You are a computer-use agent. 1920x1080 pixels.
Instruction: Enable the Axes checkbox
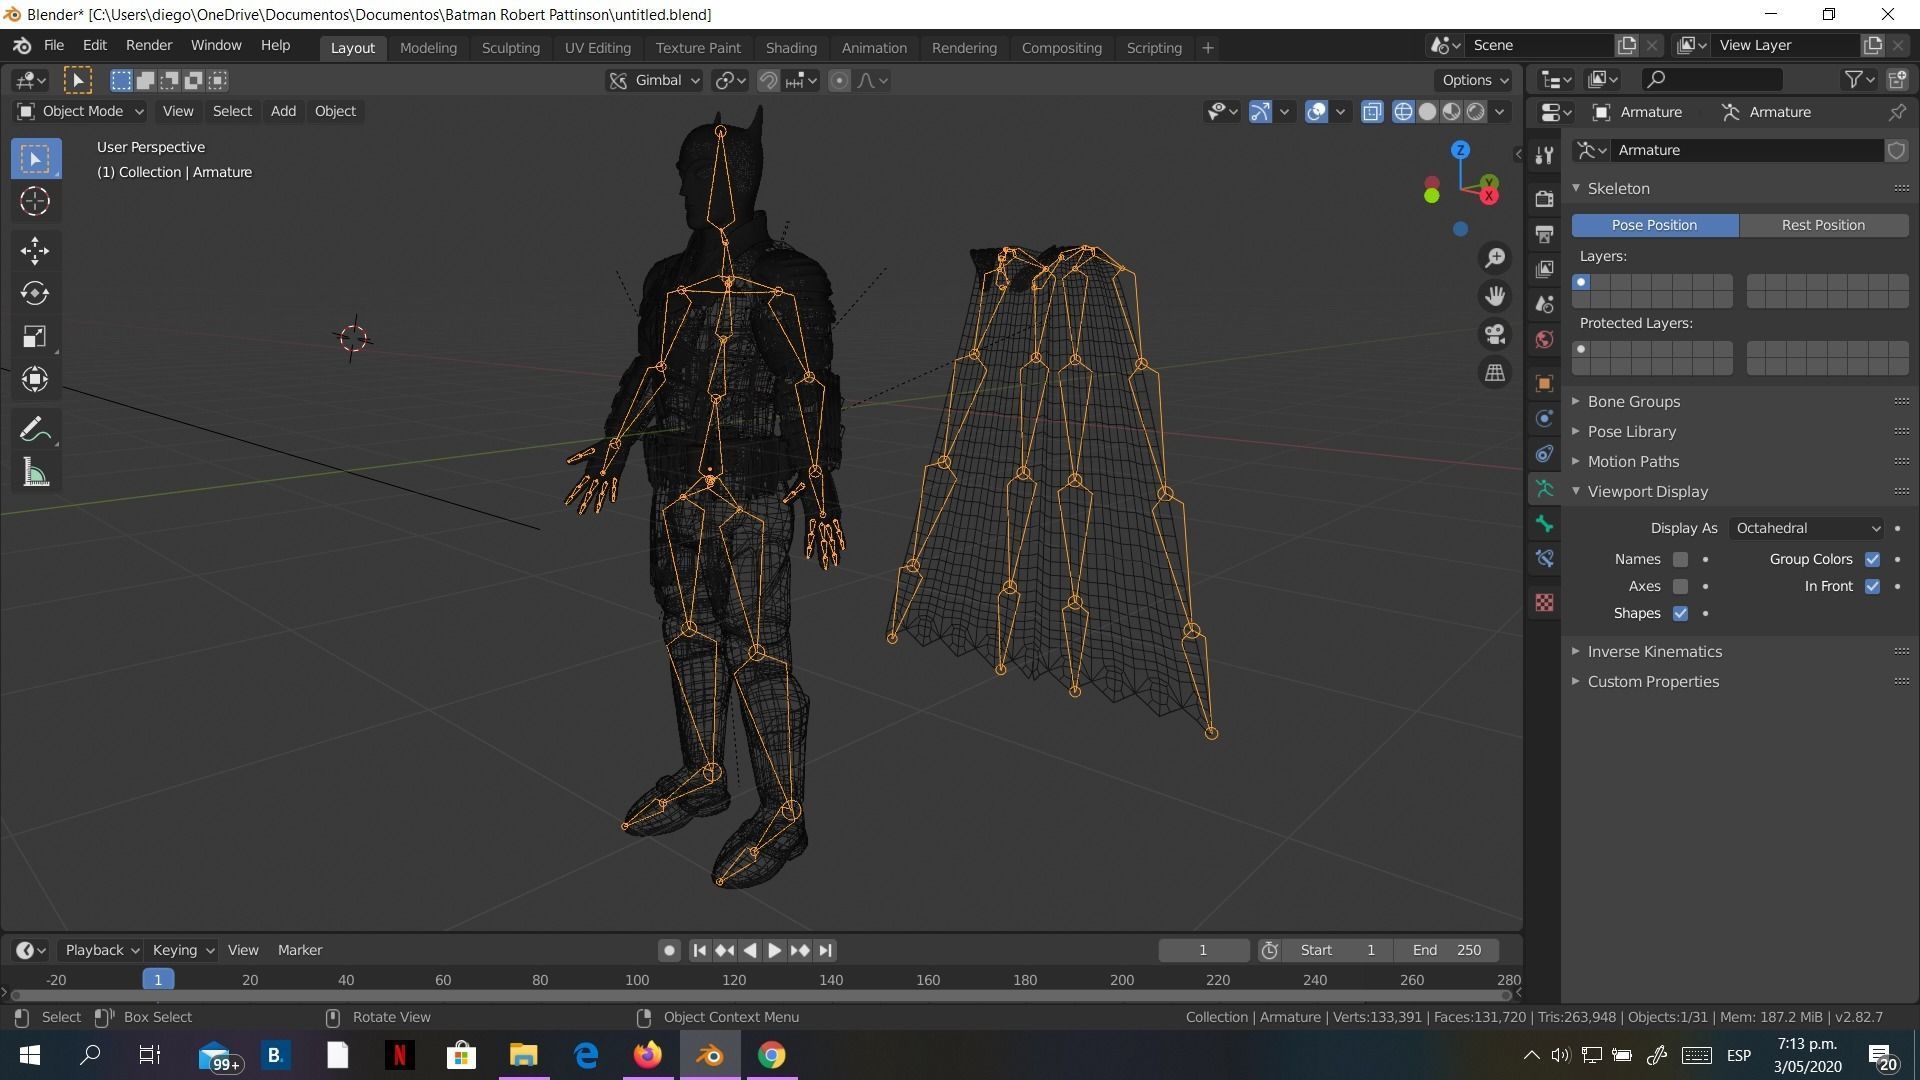pos(1680,586)
